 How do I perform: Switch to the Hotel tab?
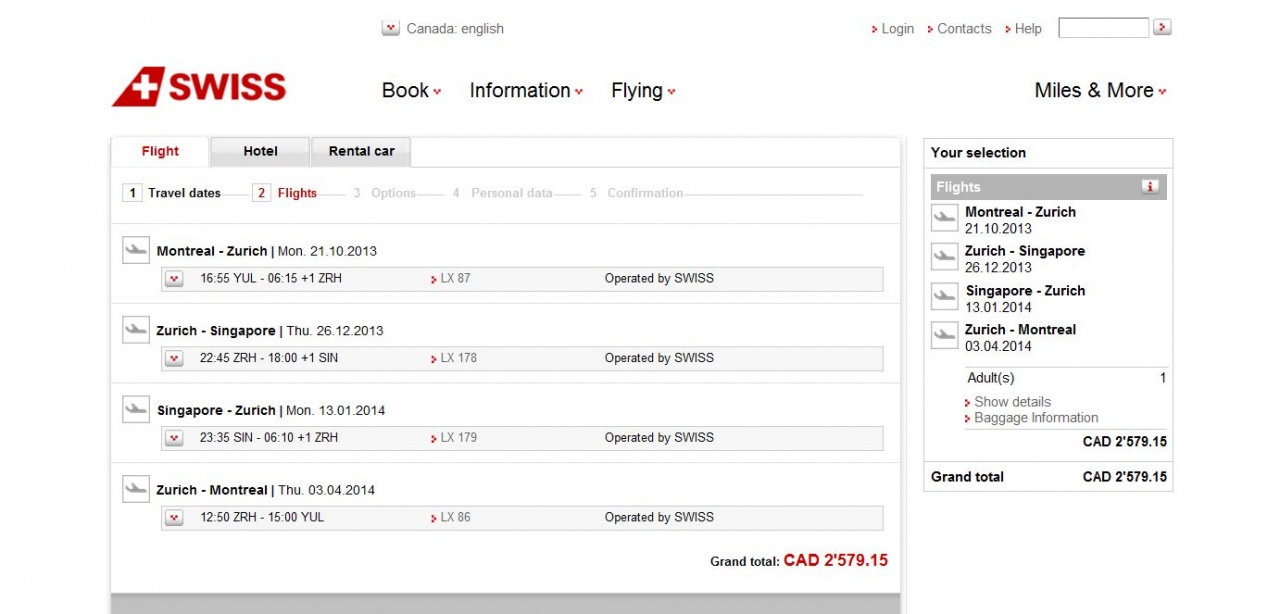[260, 151]
